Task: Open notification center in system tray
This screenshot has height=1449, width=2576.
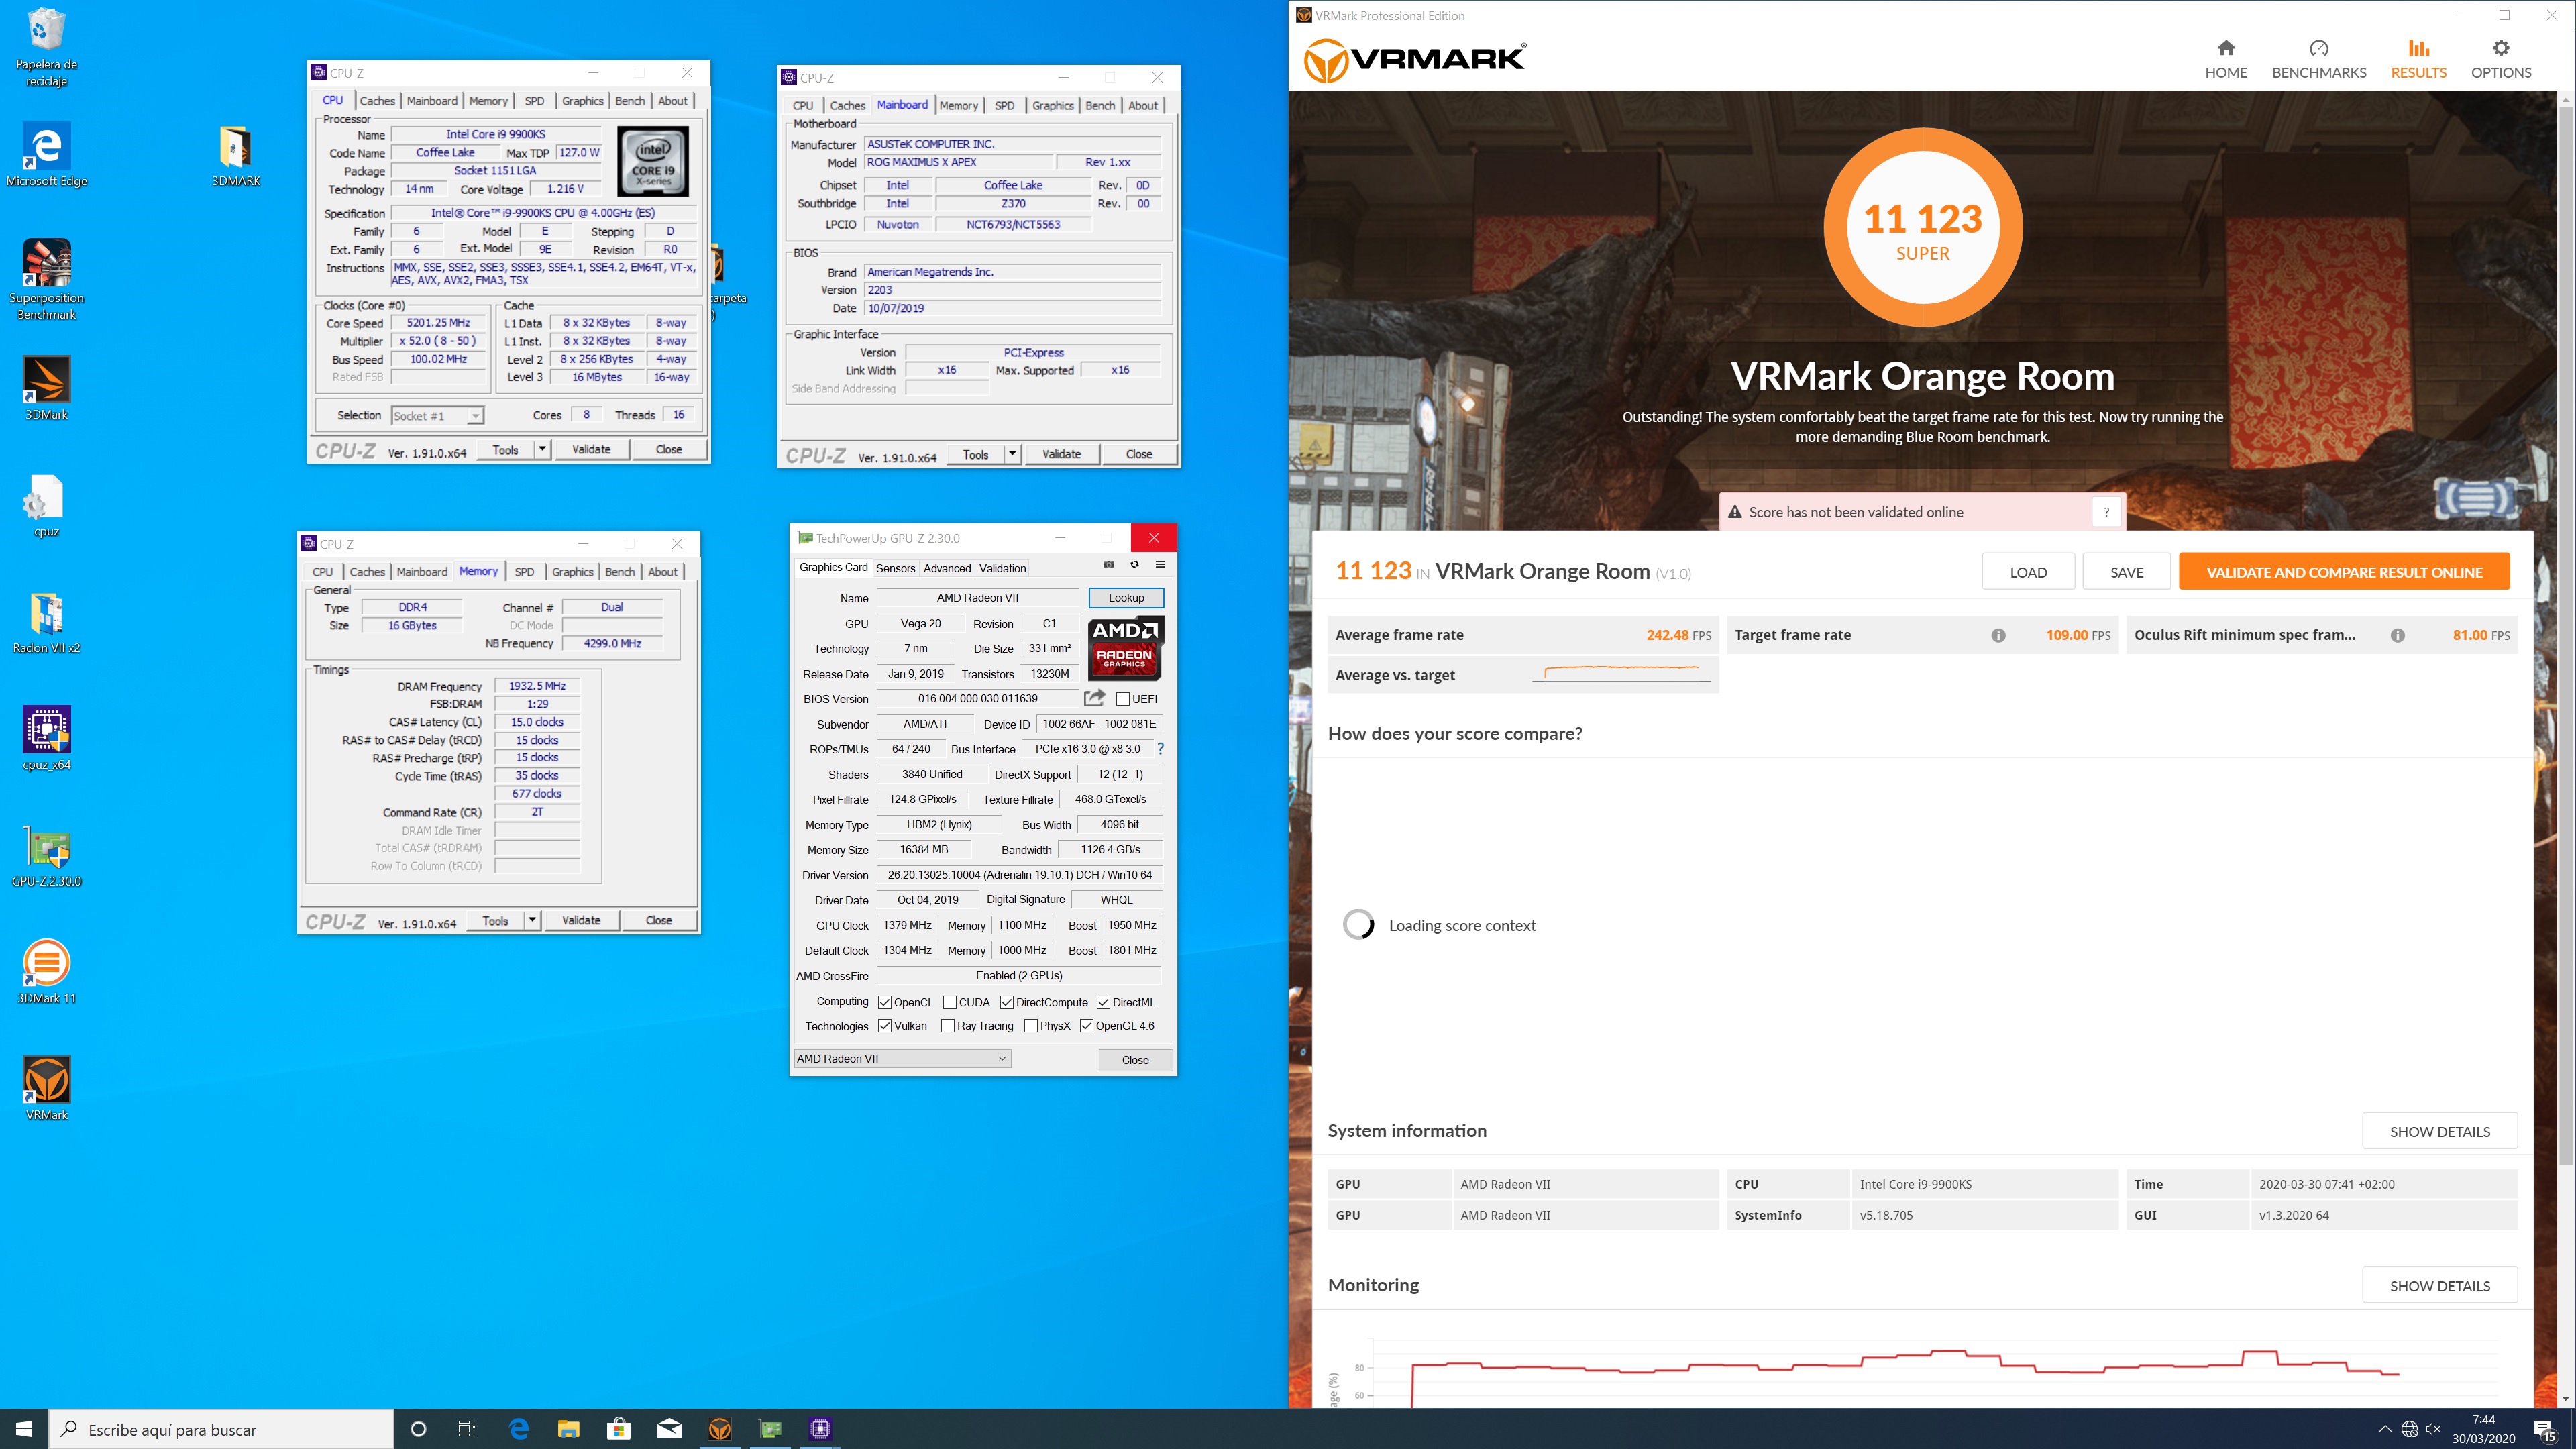Action: 2545,1429
